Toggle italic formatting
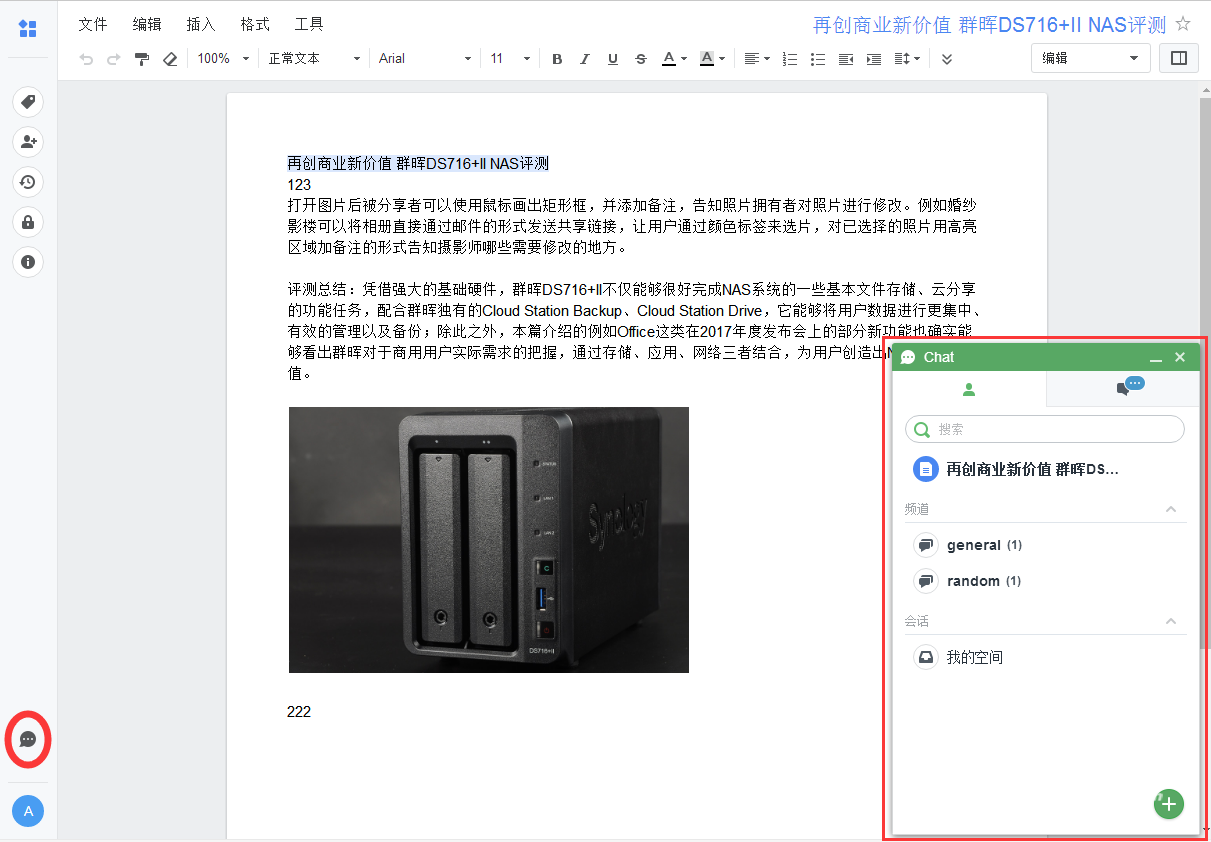Screen dimensions: 1211x842 point(585,59)
